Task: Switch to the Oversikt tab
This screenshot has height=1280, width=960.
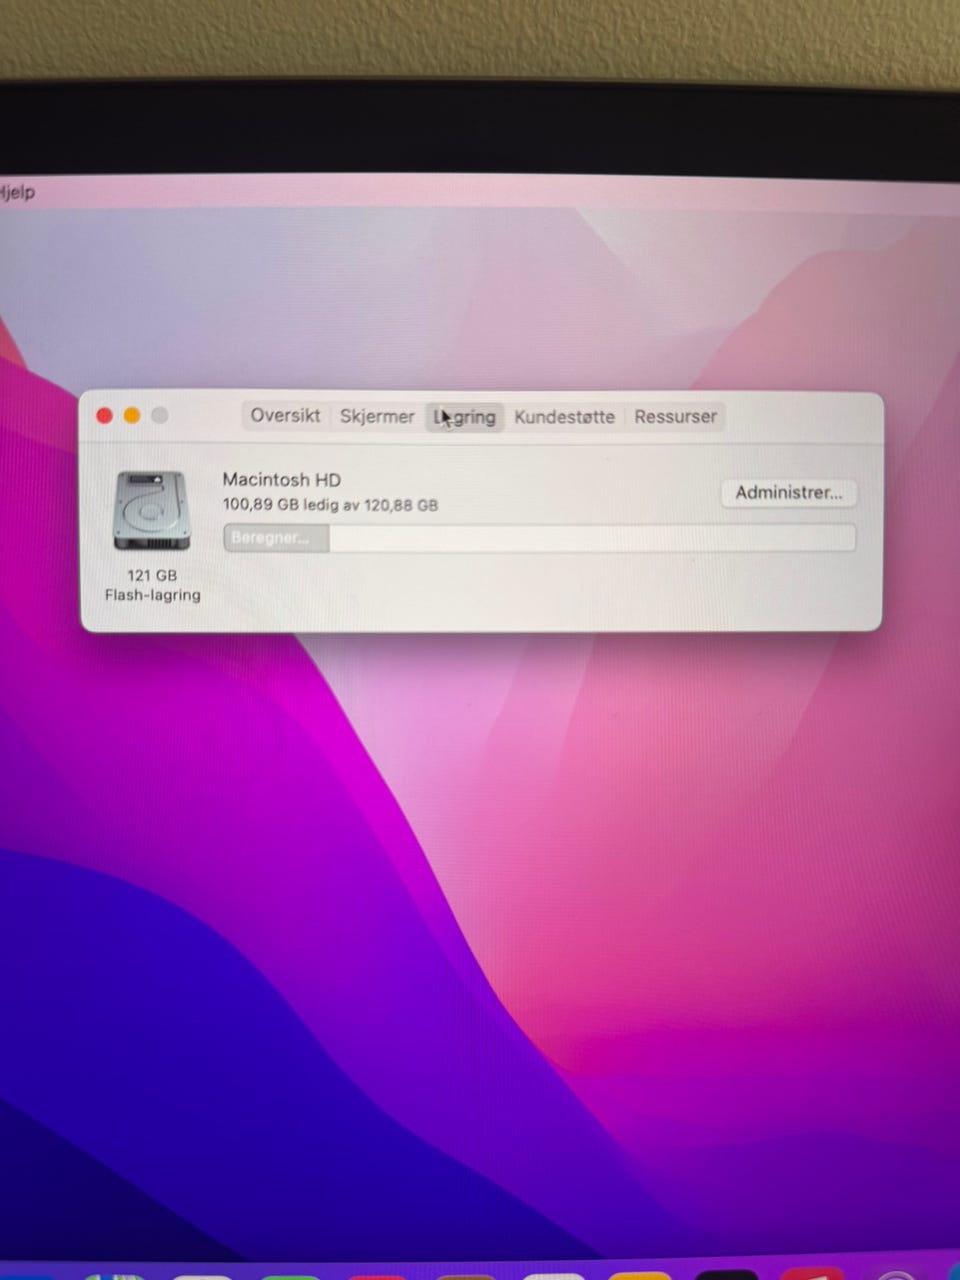Action: pyautogui.click(x=285, y=416)
